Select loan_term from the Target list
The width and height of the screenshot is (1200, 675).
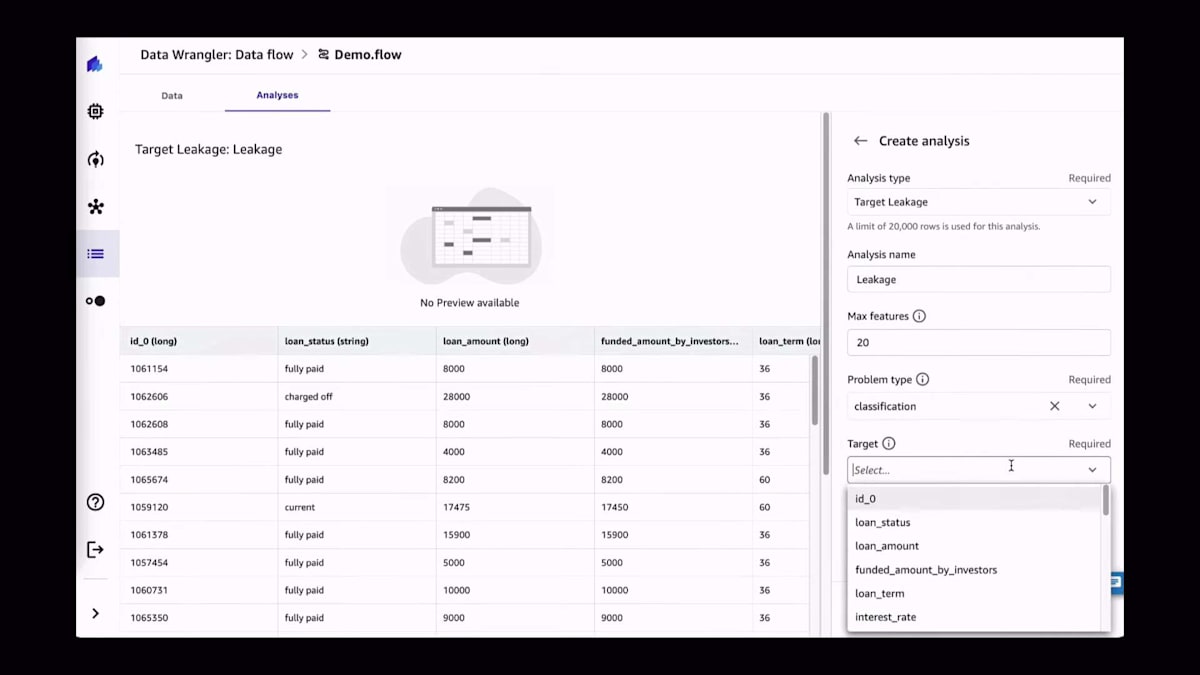pos(974,594)
